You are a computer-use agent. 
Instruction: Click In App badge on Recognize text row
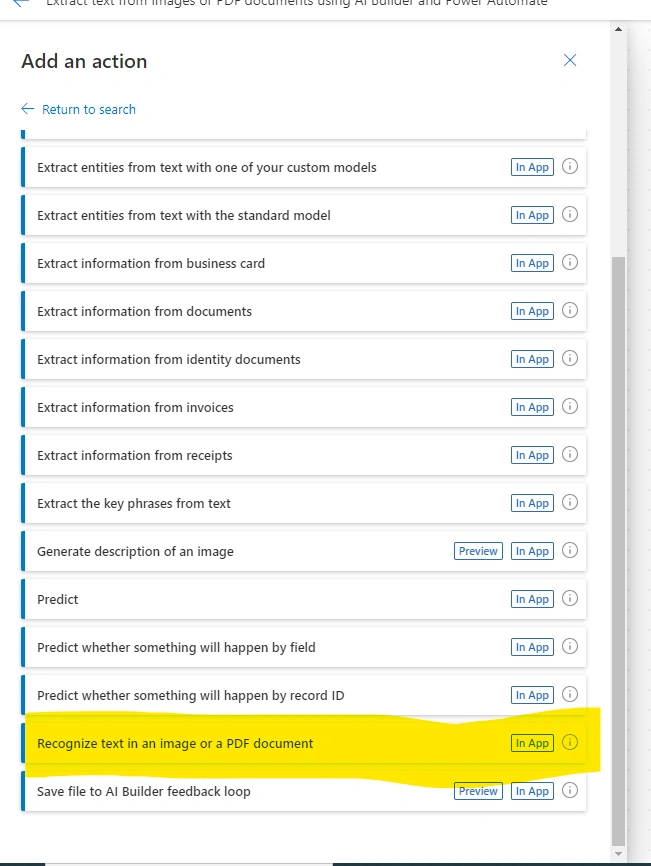click(x=532, y=743)
